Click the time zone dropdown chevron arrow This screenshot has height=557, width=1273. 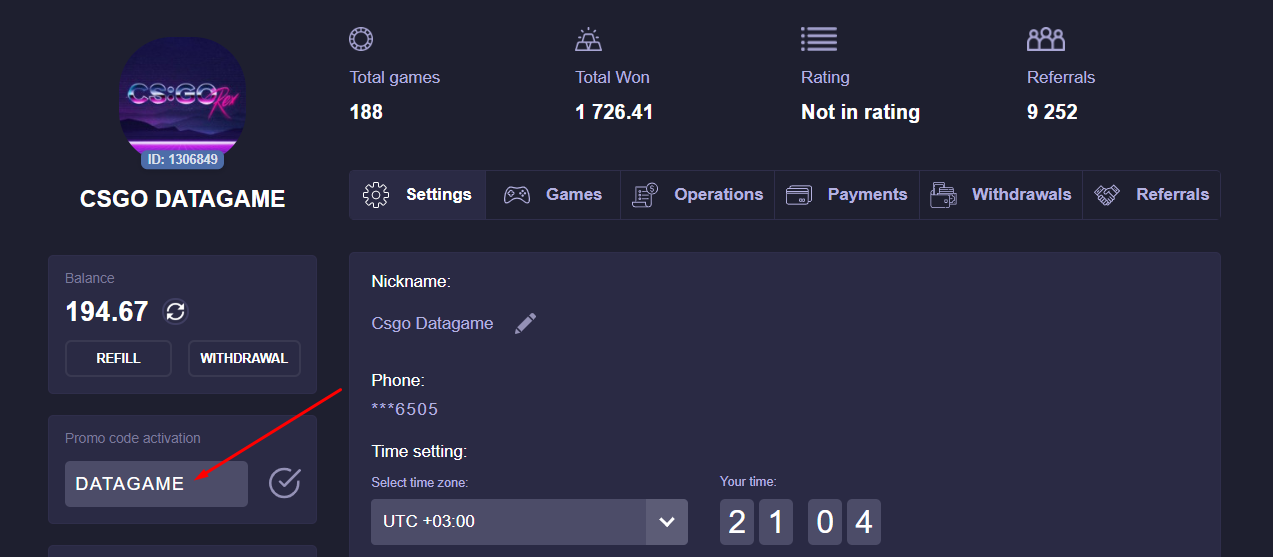(x=667, y=522)
